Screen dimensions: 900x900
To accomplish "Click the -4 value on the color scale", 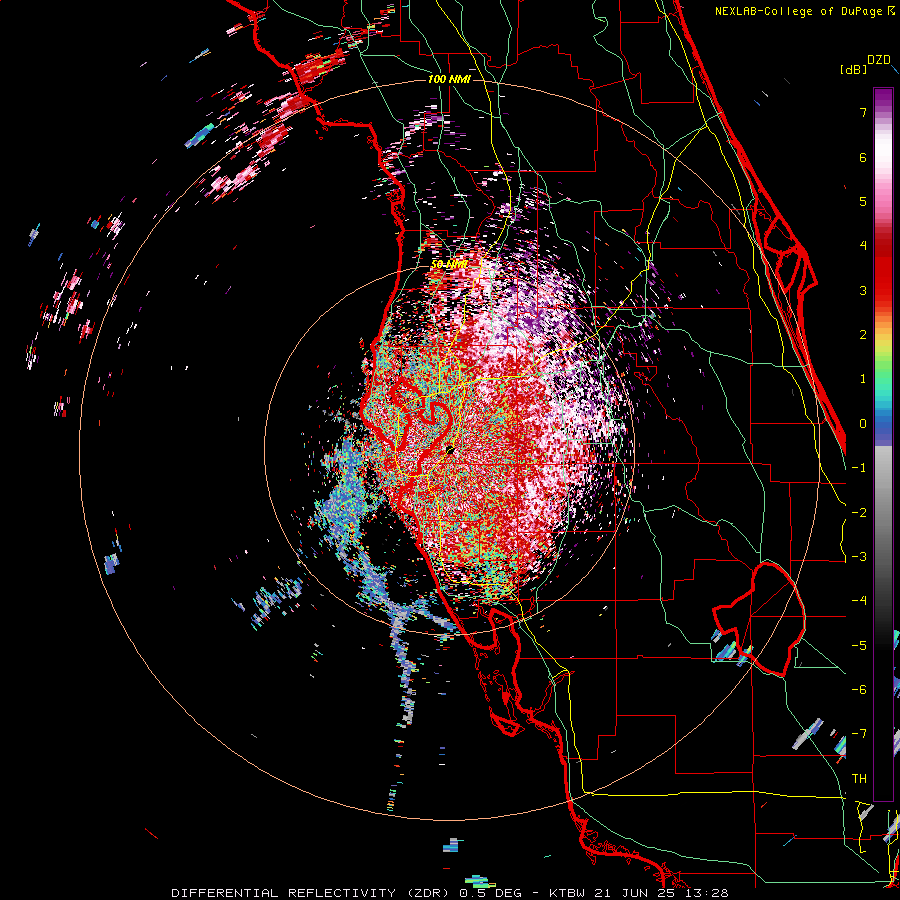I will pyautogui.click(x=859, y=601).
